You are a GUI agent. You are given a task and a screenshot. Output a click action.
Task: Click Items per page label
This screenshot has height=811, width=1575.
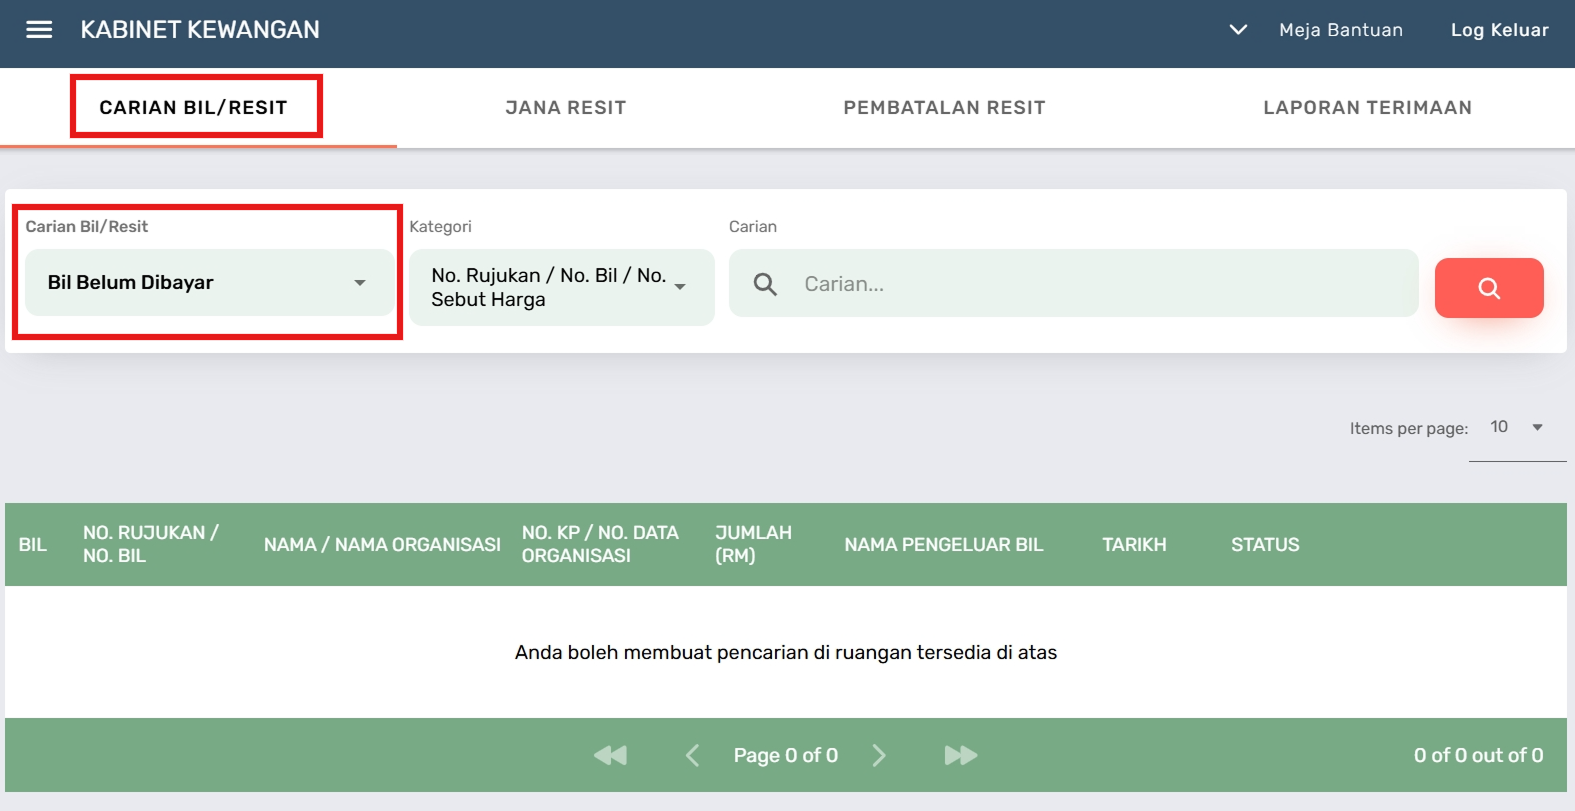(x=1409, y=428)
